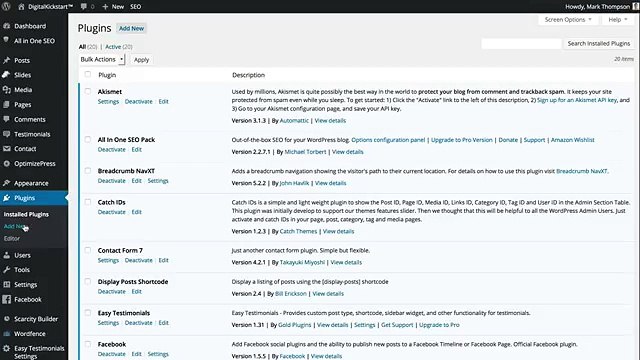Expand the Screen Options panel
This screenshot has height=360, width=640.
tap(568, 20)
